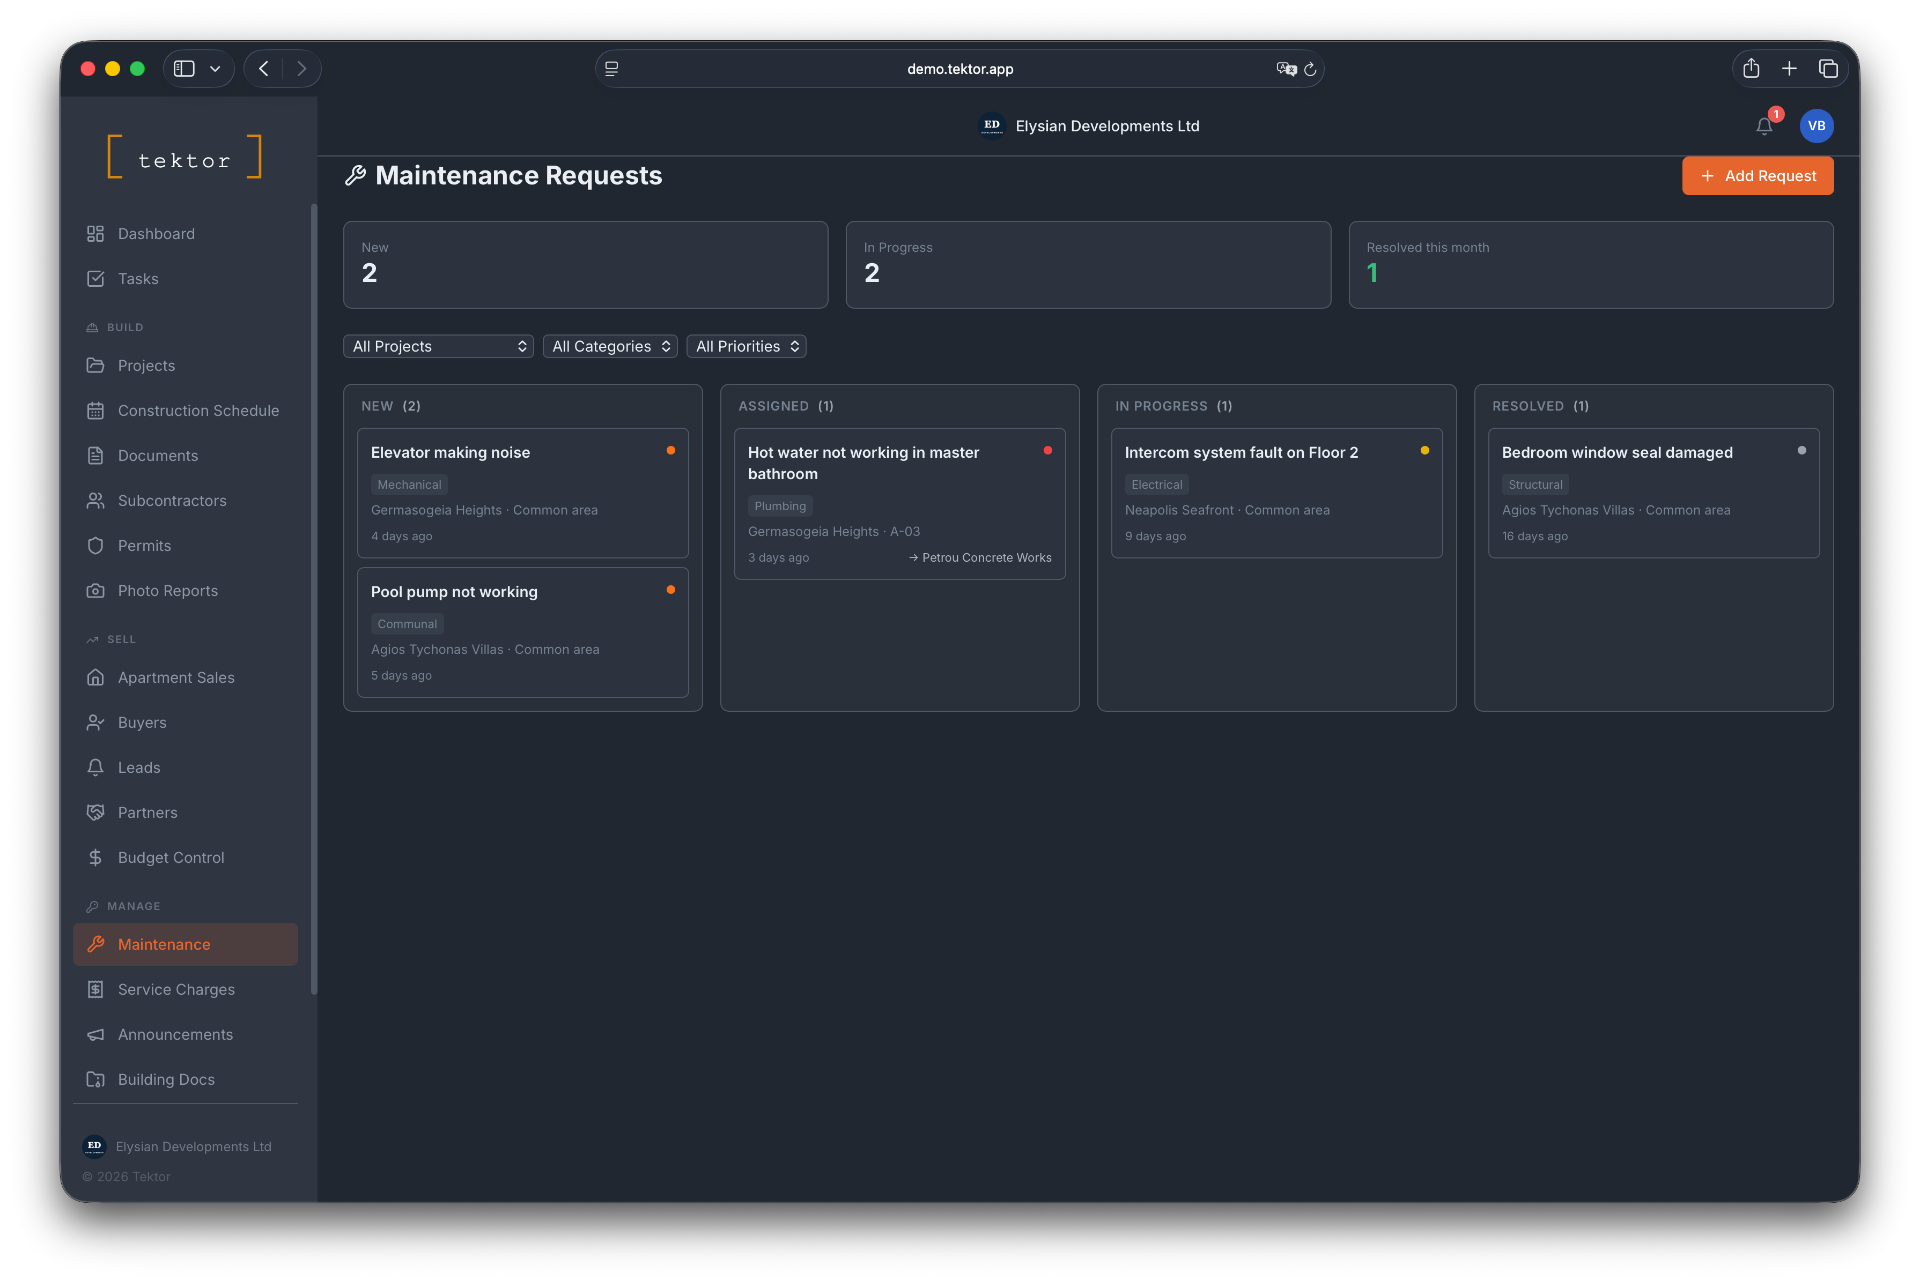Click the Safari share icon
The width and height of the screenshot is (1920, 1282).
point(1751,68)
